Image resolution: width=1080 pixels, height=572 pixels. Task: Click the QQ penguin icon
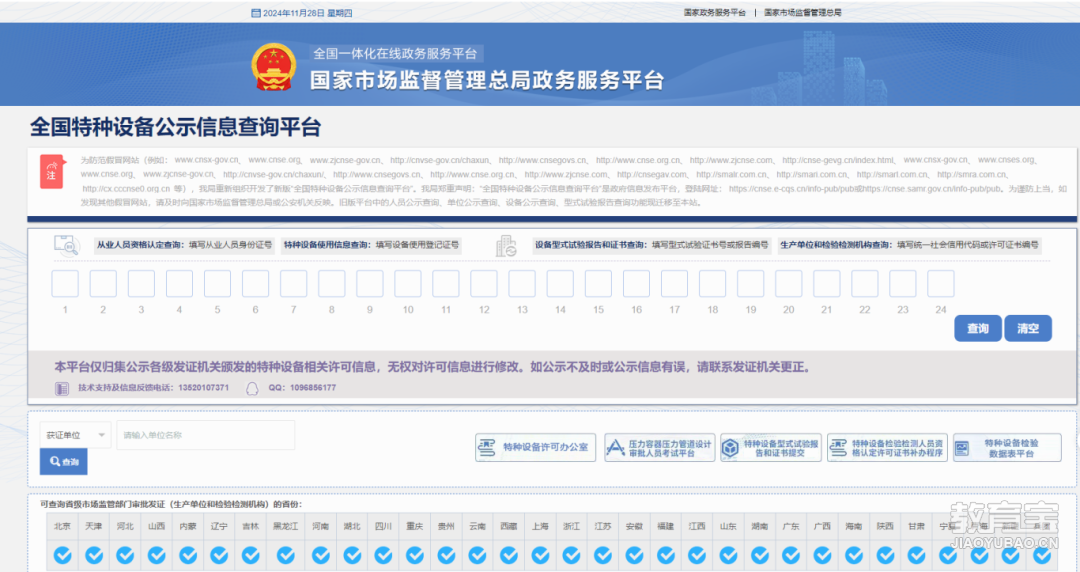(252, 389)
